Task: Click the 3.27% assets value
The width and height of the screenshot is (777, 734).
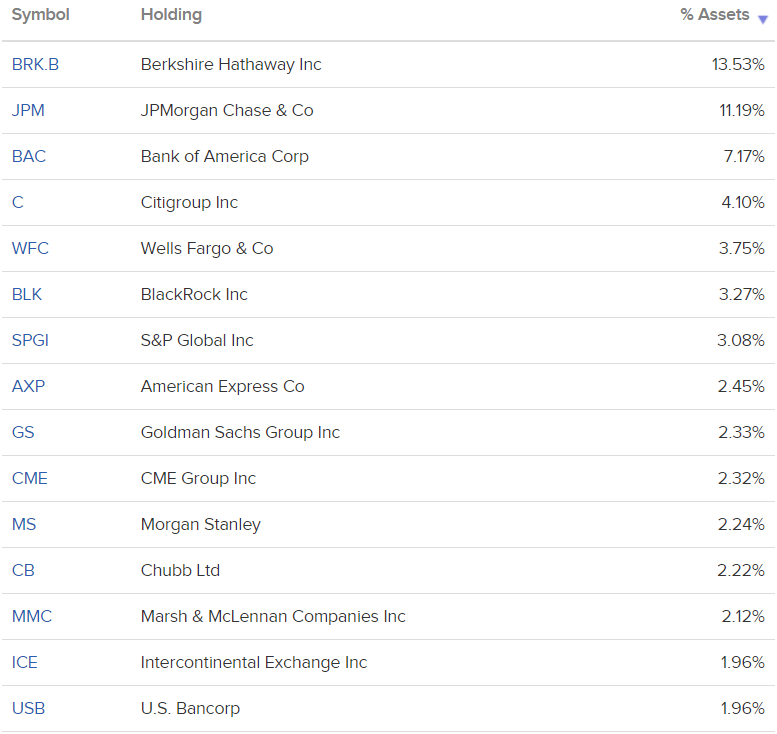Action: click(742, 294)
